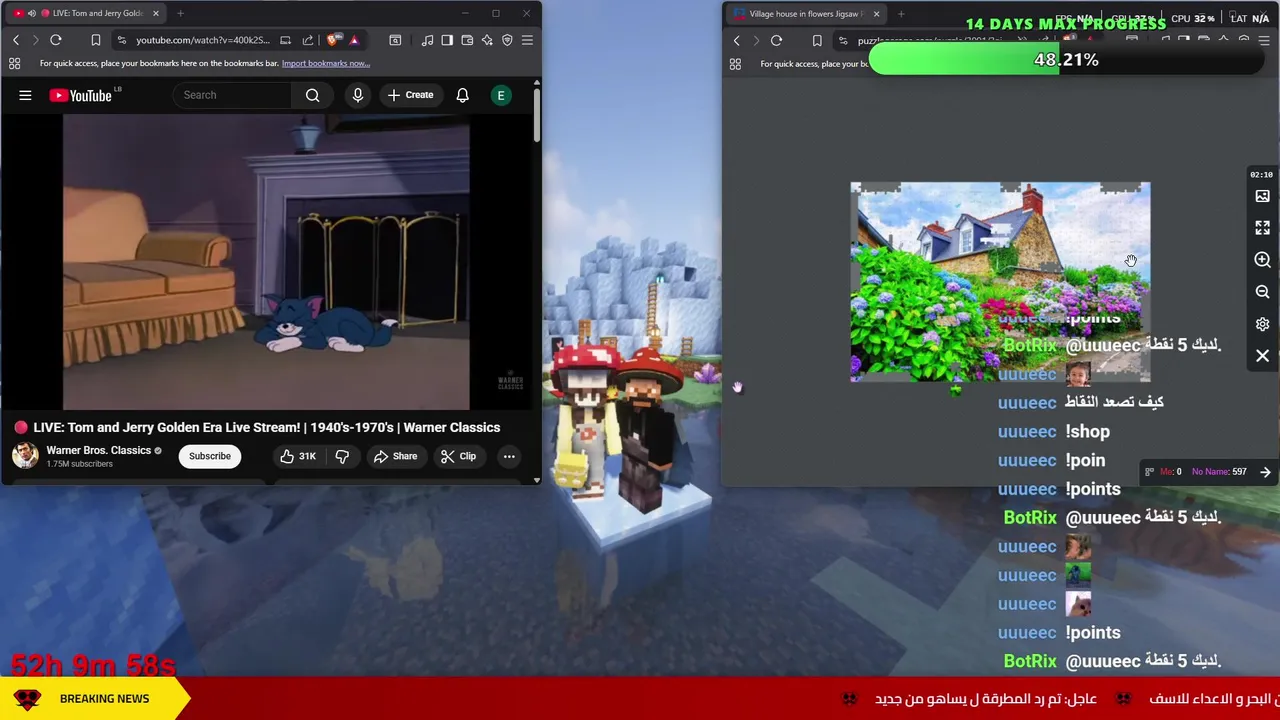The height and width of the screenshot is (720, 1280).
Task: Toggle the browser sidebar panel icon
Action: pos(447,40)
